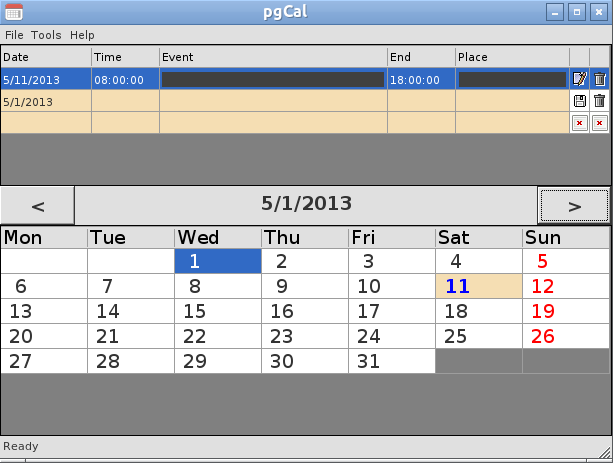Click trash icon in the 5/1/2013 row

(599, 101)
